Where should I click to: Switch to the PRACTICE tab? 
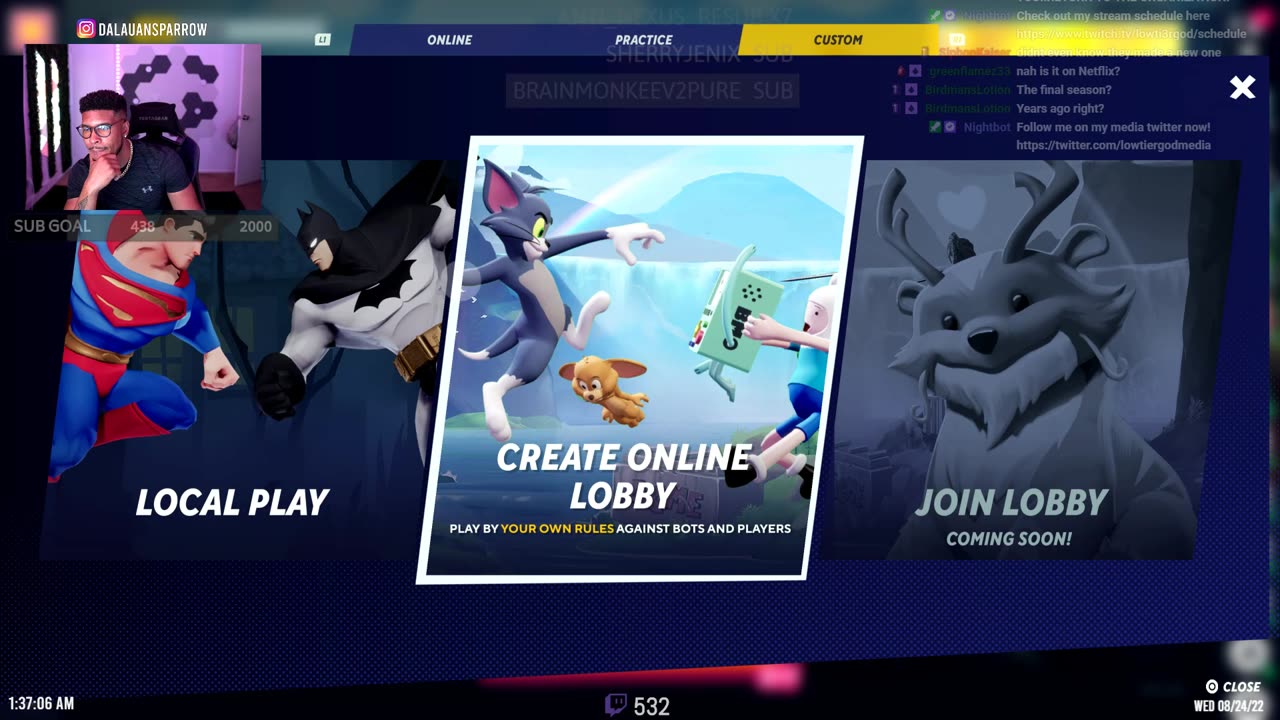tap(644, 40)
